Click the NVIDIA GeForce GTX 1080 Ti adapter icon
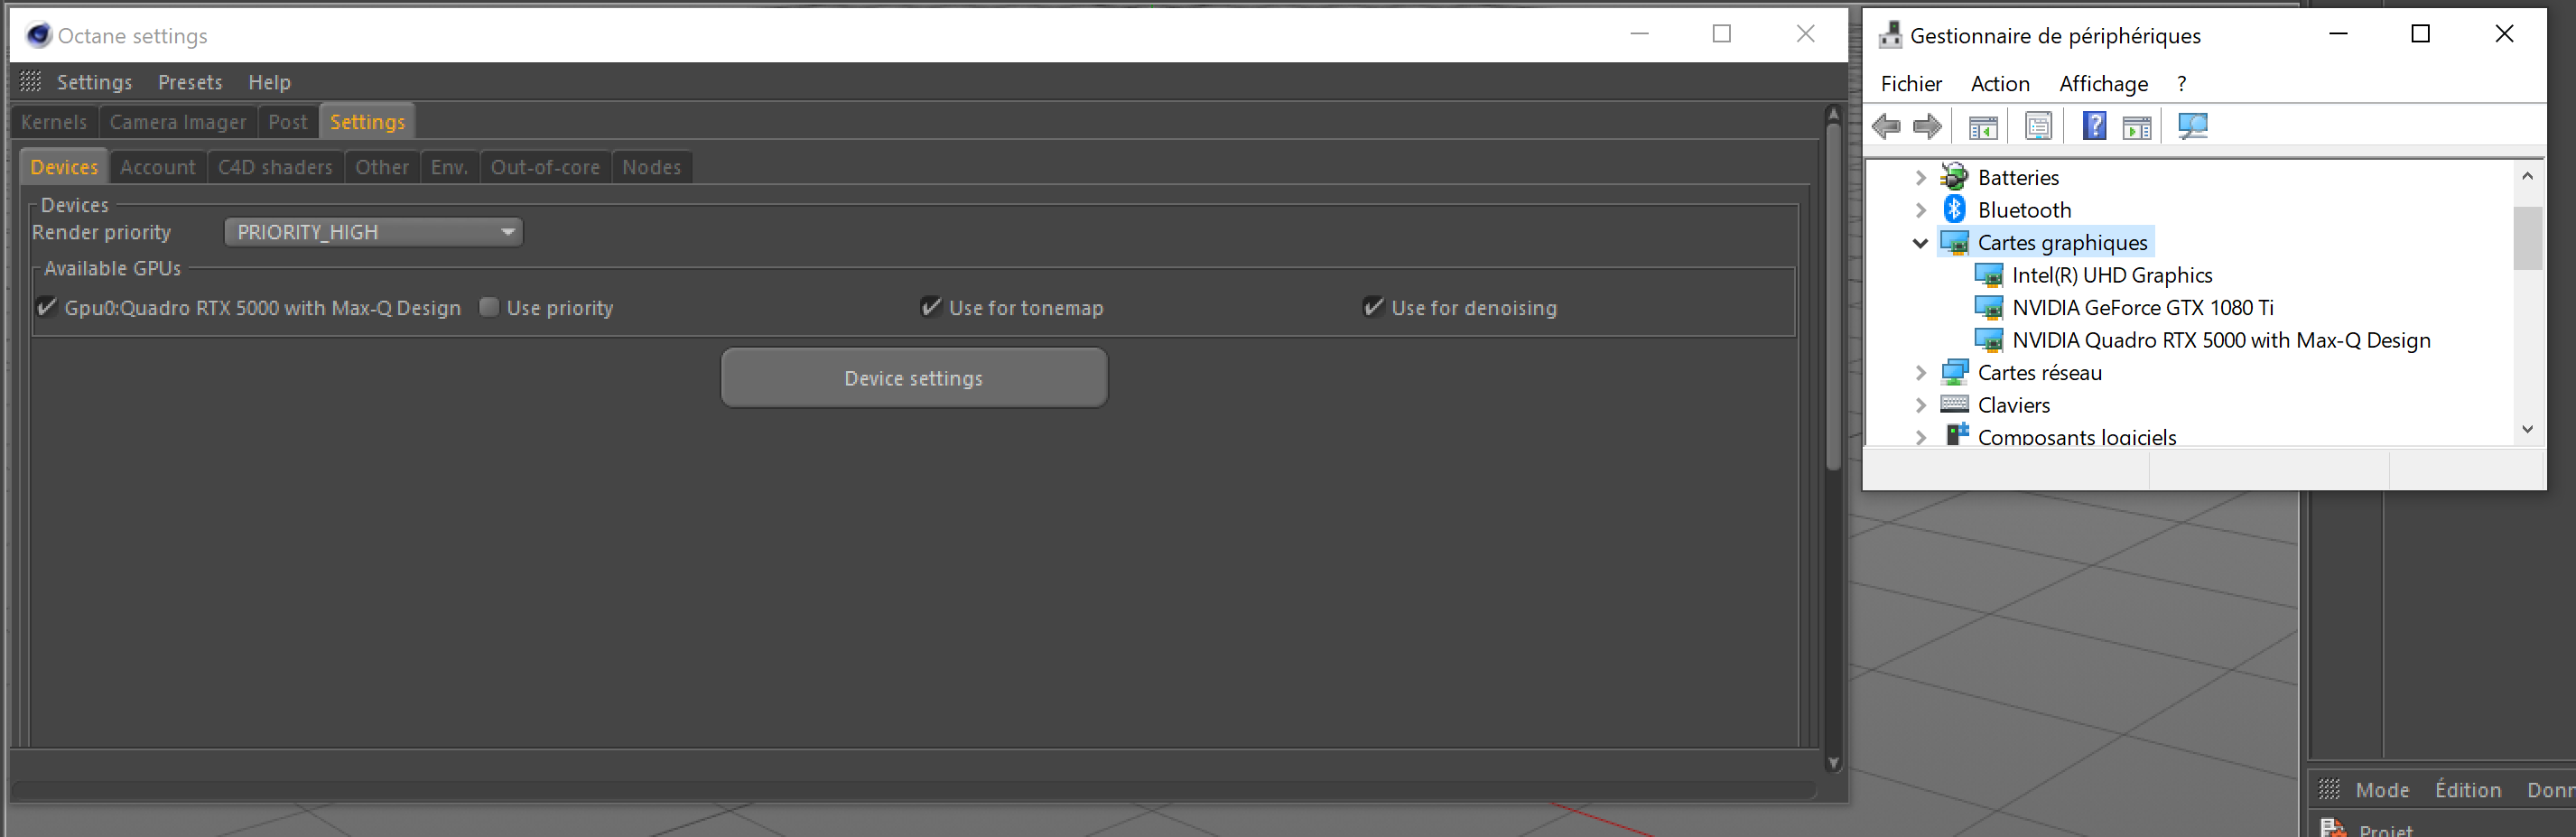2576x837 pixels. coord(1989,308)
